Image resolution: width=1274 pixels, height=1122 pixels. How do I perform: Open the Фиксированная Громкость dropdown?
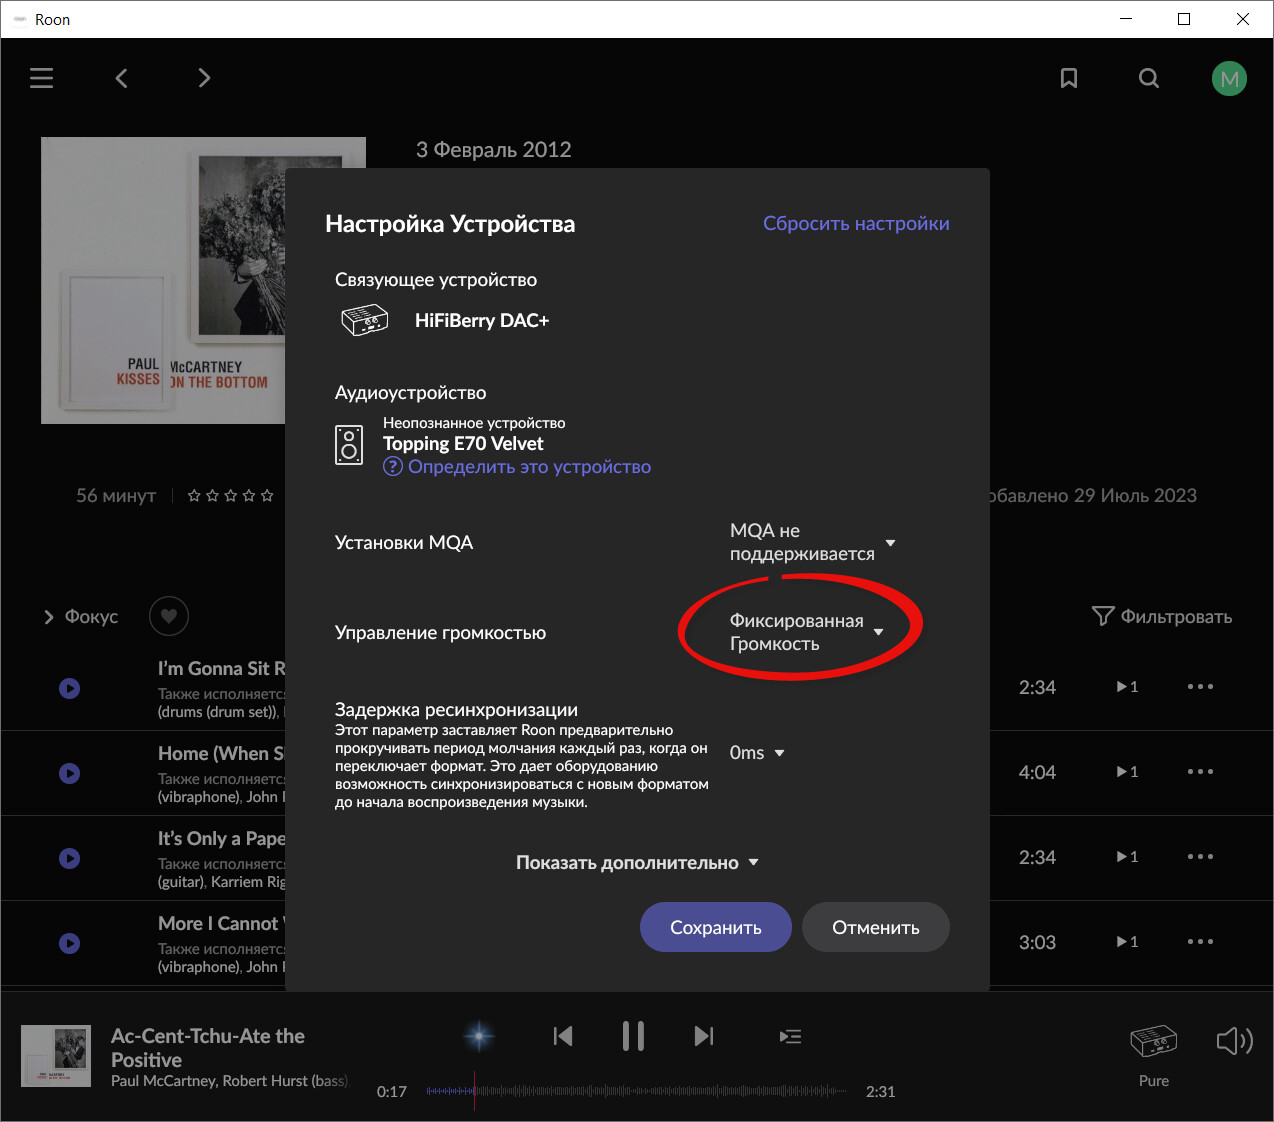click(x=806, y=632)
